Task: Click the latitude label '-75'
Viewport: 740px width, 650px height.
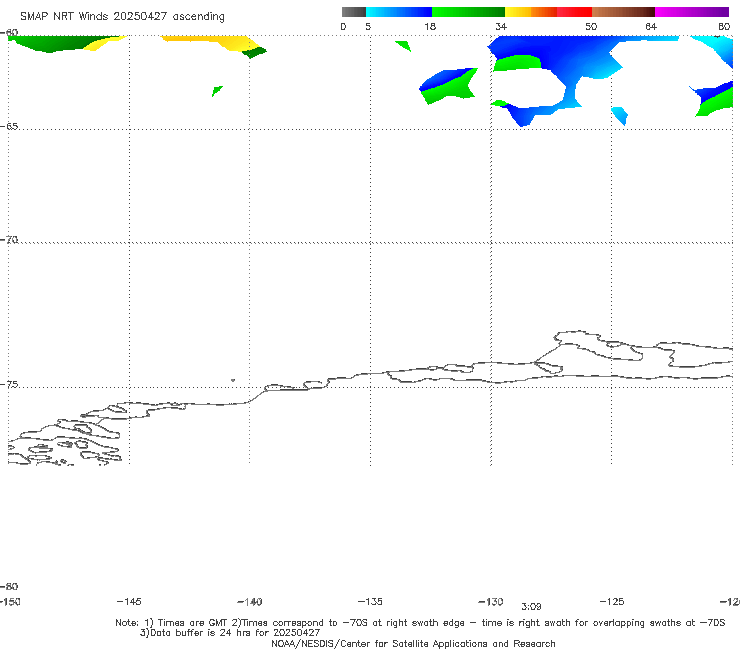Action: pyautogui.click(x=9, y=384)
